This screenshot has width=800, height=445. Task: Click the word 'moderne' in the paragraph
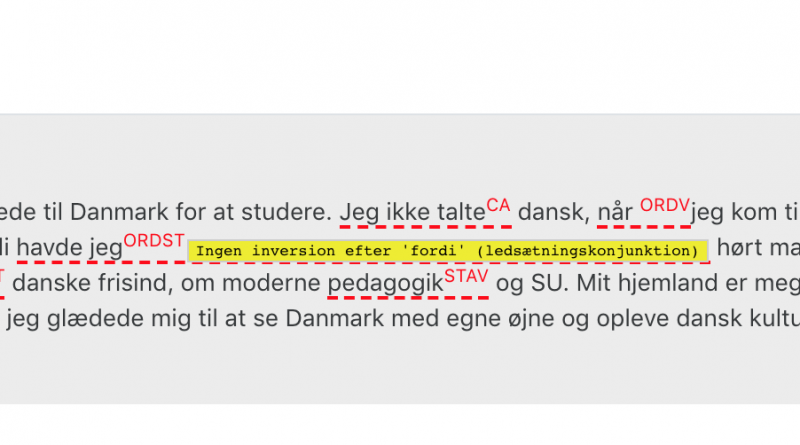point(269,284)
